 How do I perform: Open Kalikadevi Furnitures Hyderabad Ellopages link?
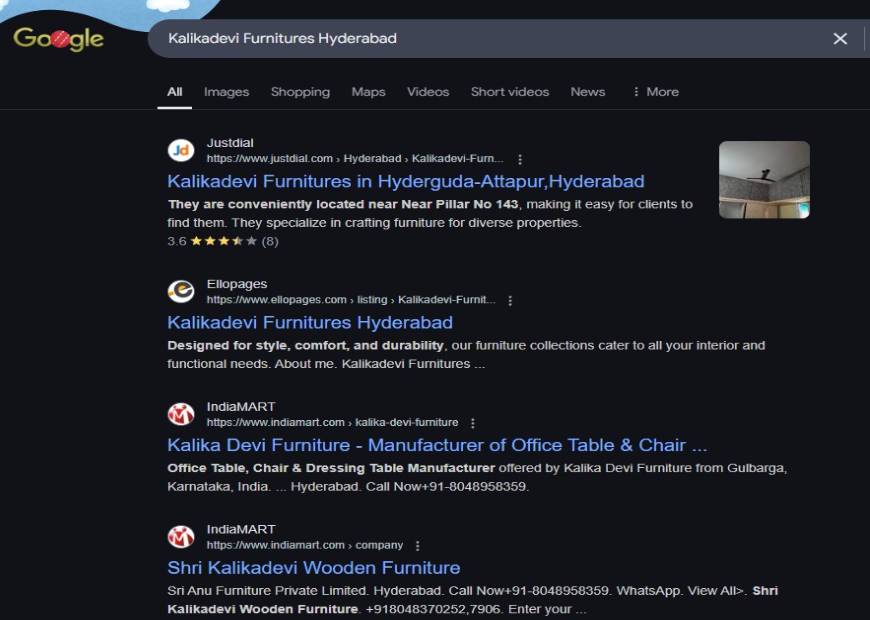coord(310,322)
